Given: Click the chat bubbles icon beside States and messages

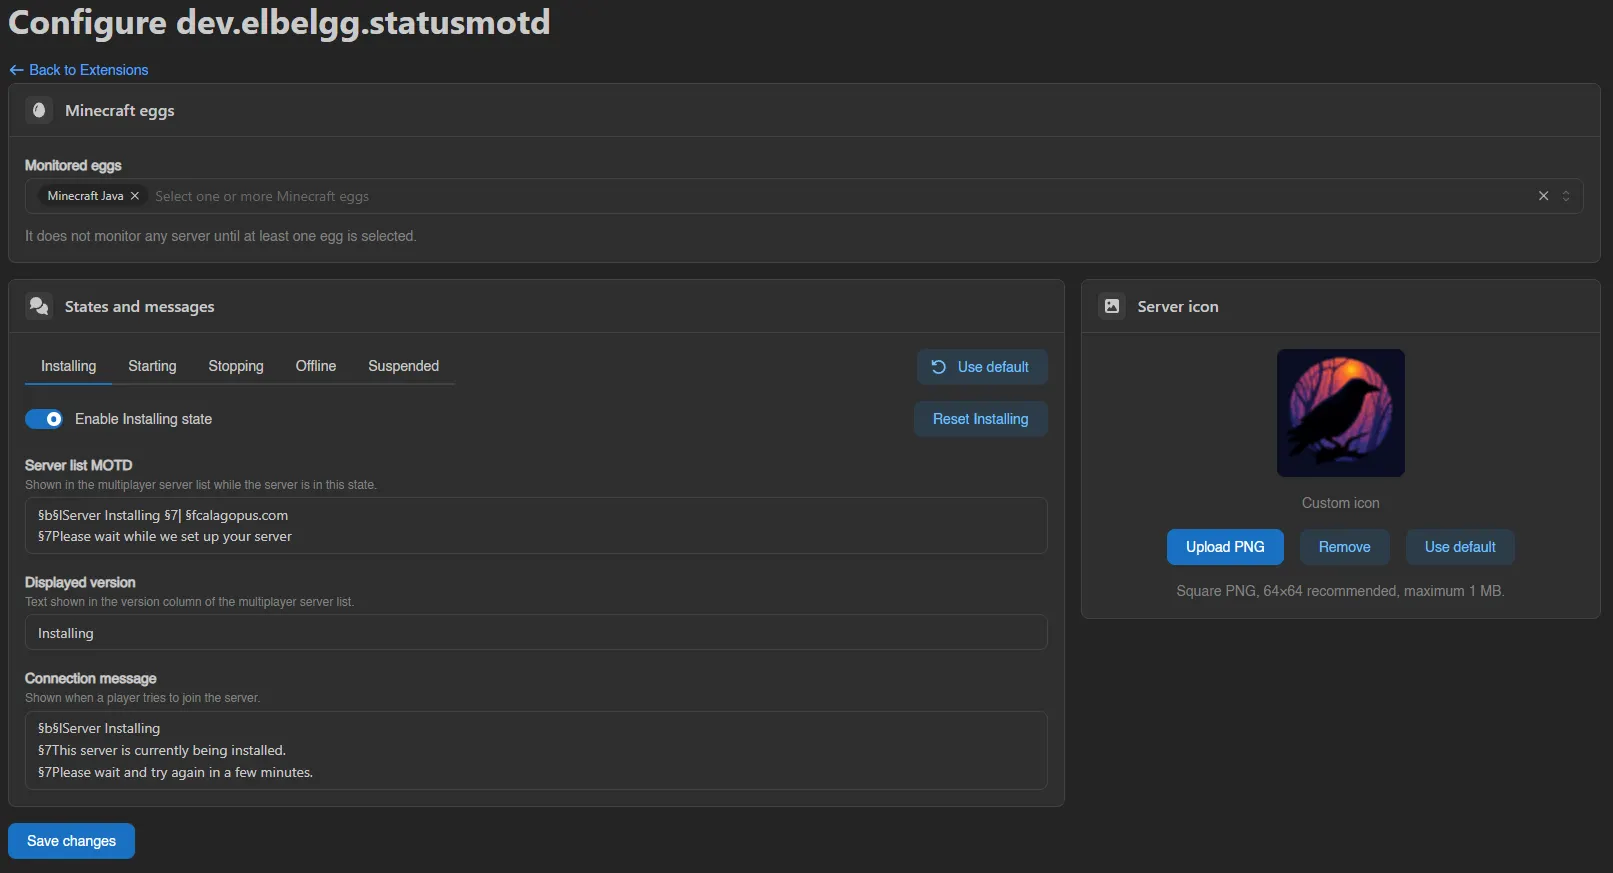Looking at the screenshot, I should pos(39,306).
